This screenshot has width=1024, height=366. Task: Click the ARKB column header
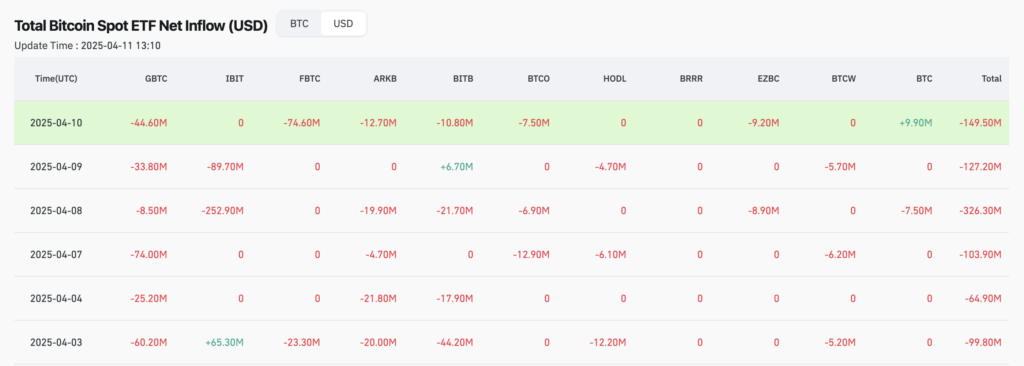(x=385, y=78)
